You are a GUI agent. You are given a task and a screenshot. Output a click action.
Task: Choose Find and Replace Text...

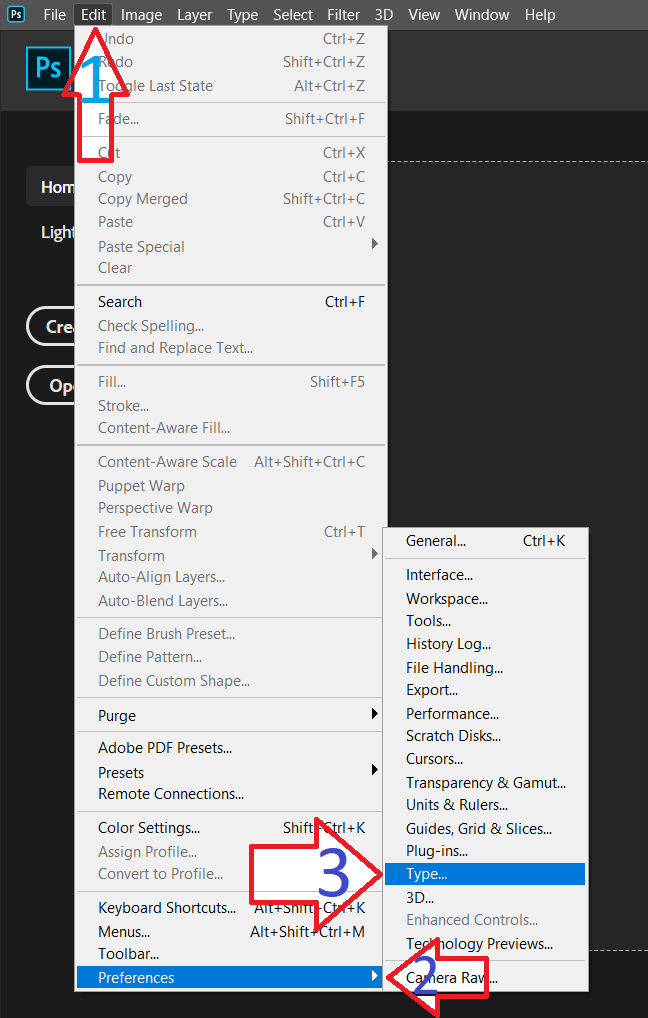point(231,348)
